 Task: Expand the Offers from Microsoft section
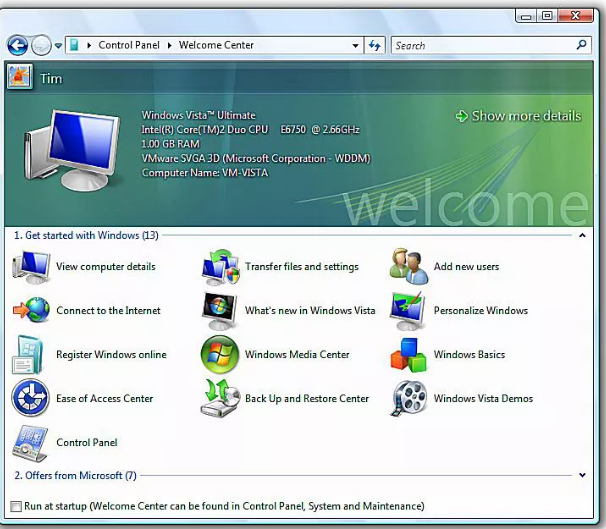coord(582,475)
